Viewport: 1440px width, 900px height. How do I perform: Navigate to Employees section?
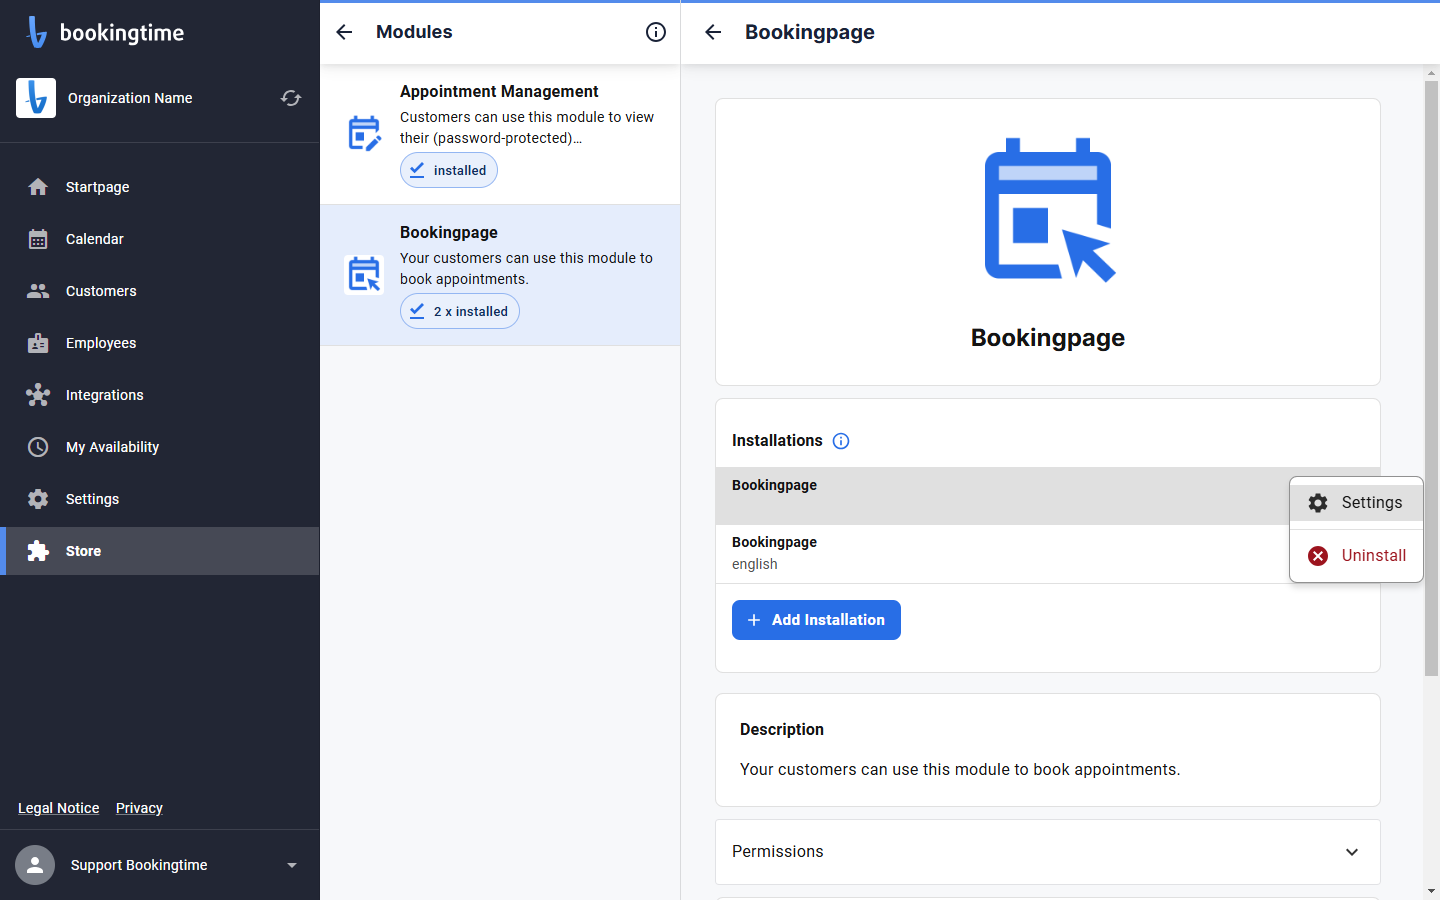160,343
